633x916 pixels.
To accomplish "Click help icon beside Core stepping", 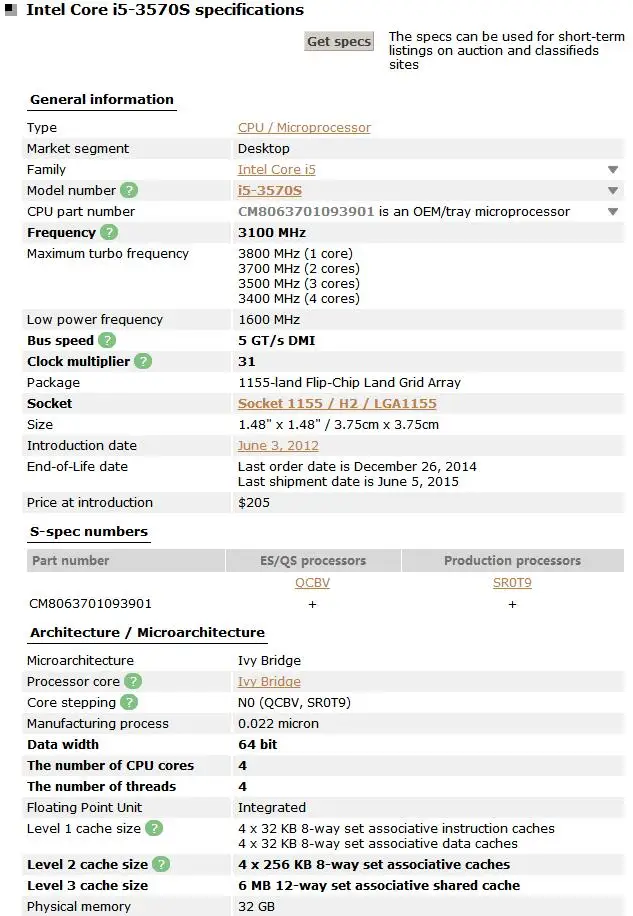I will pos(130,702).
